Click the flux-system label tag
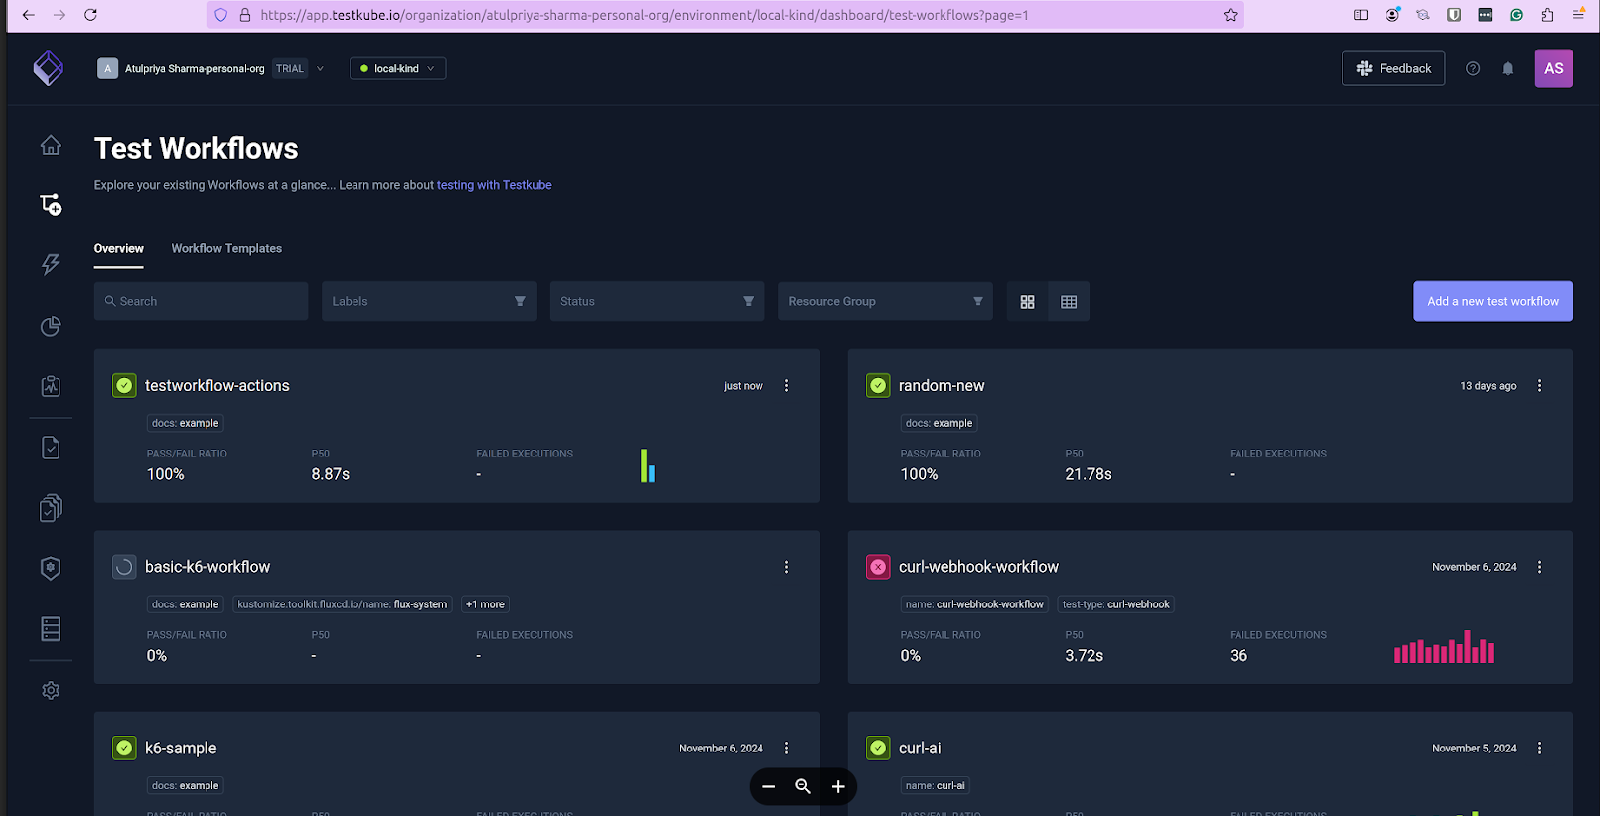The image size is (1600, 816). 342,604
